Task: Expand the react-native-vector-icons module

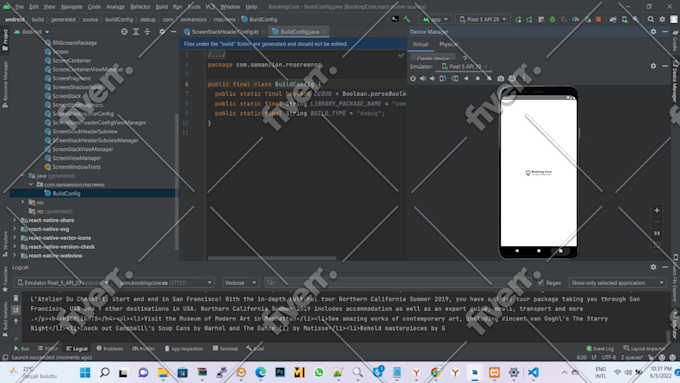Action: pyautogui.click(x=14, y=238)
